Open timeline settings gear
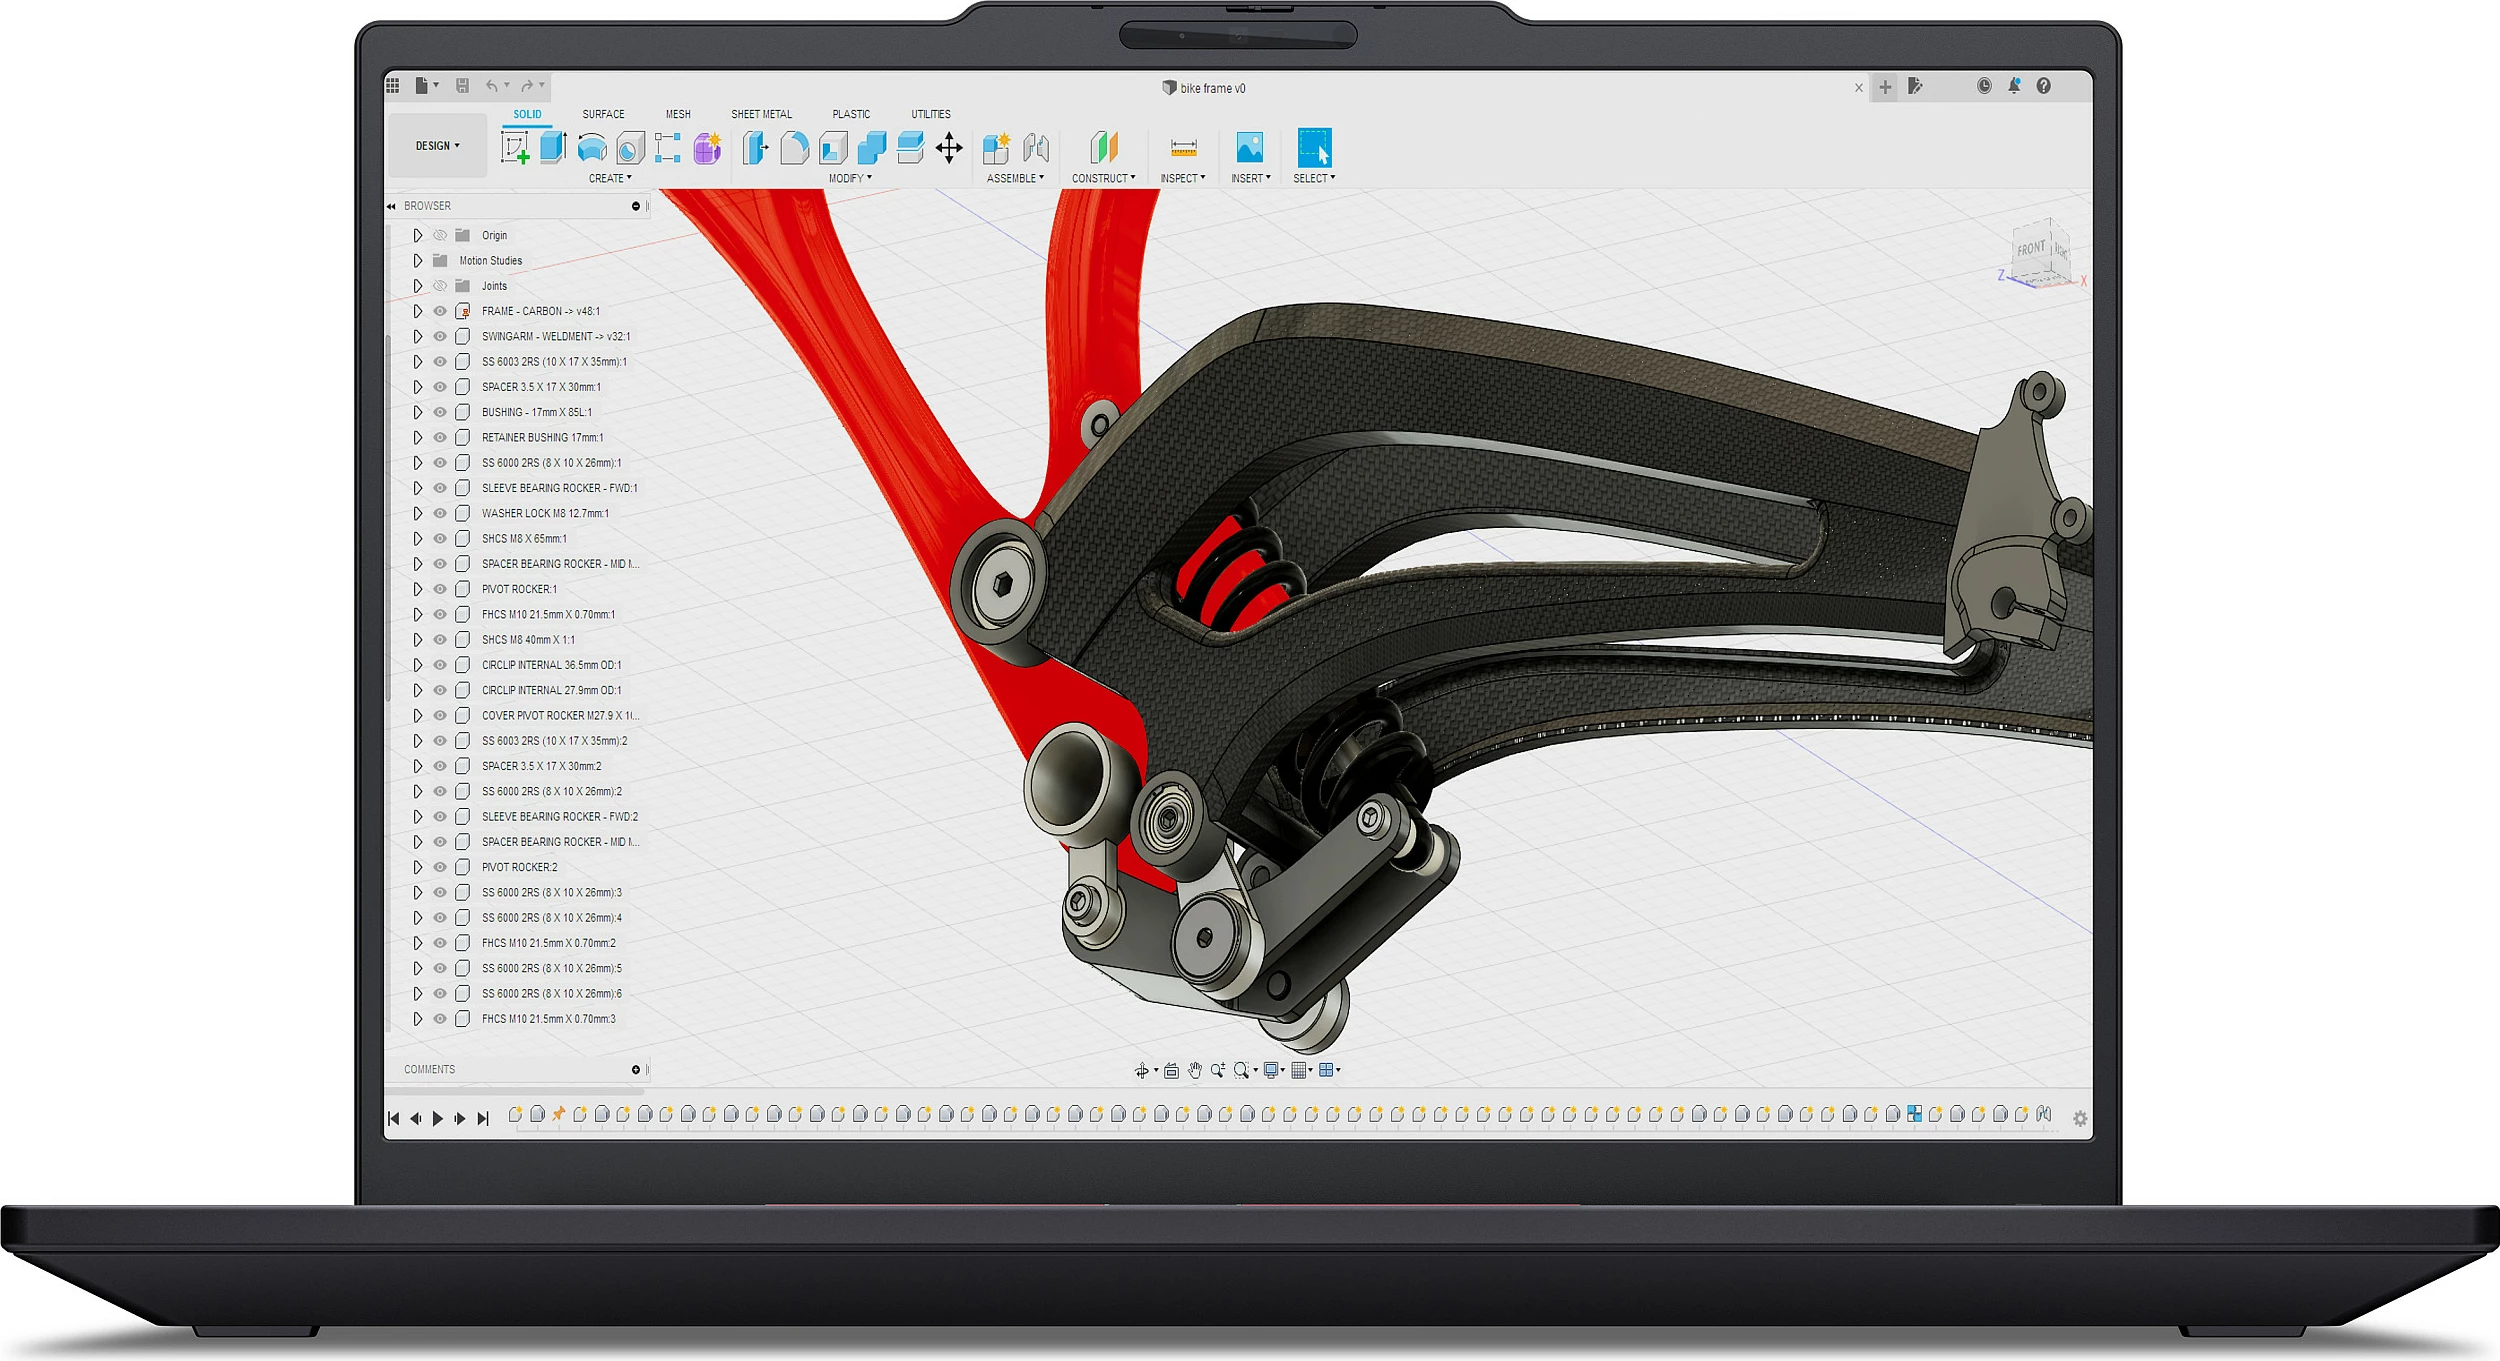Viewport: 2500px width, 1361px height. coord(2080,1119)
